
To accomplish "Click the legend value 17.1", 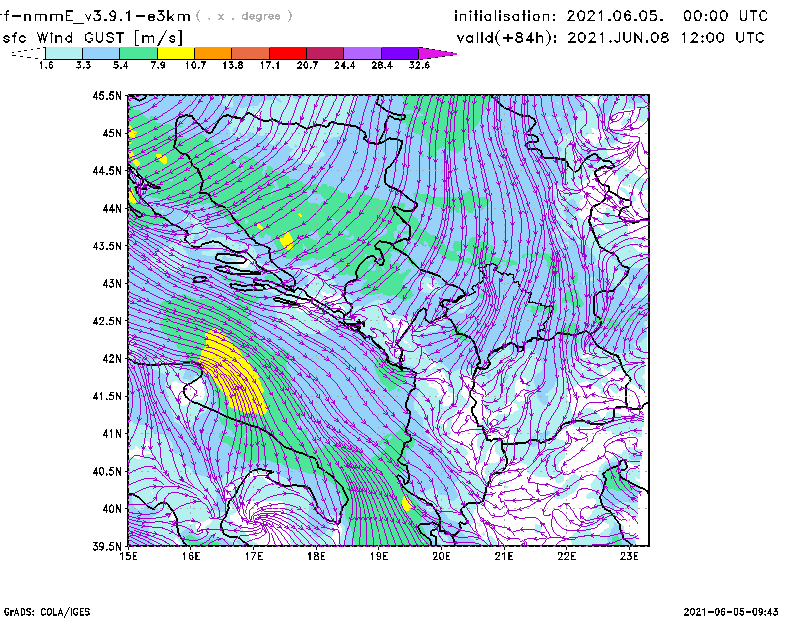I will pyautogui.click(x=270, y=65).
